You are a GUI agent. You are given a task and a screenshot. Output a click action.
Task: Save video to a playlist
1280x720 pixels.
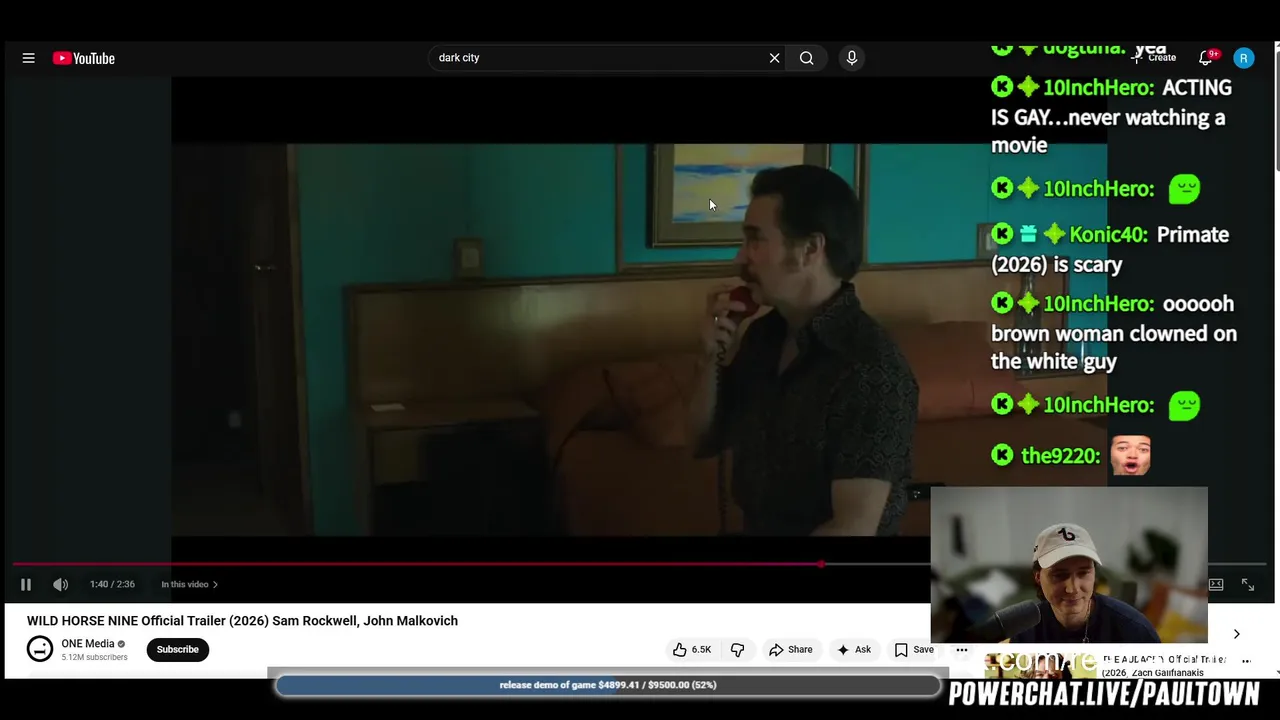point(914,649)
